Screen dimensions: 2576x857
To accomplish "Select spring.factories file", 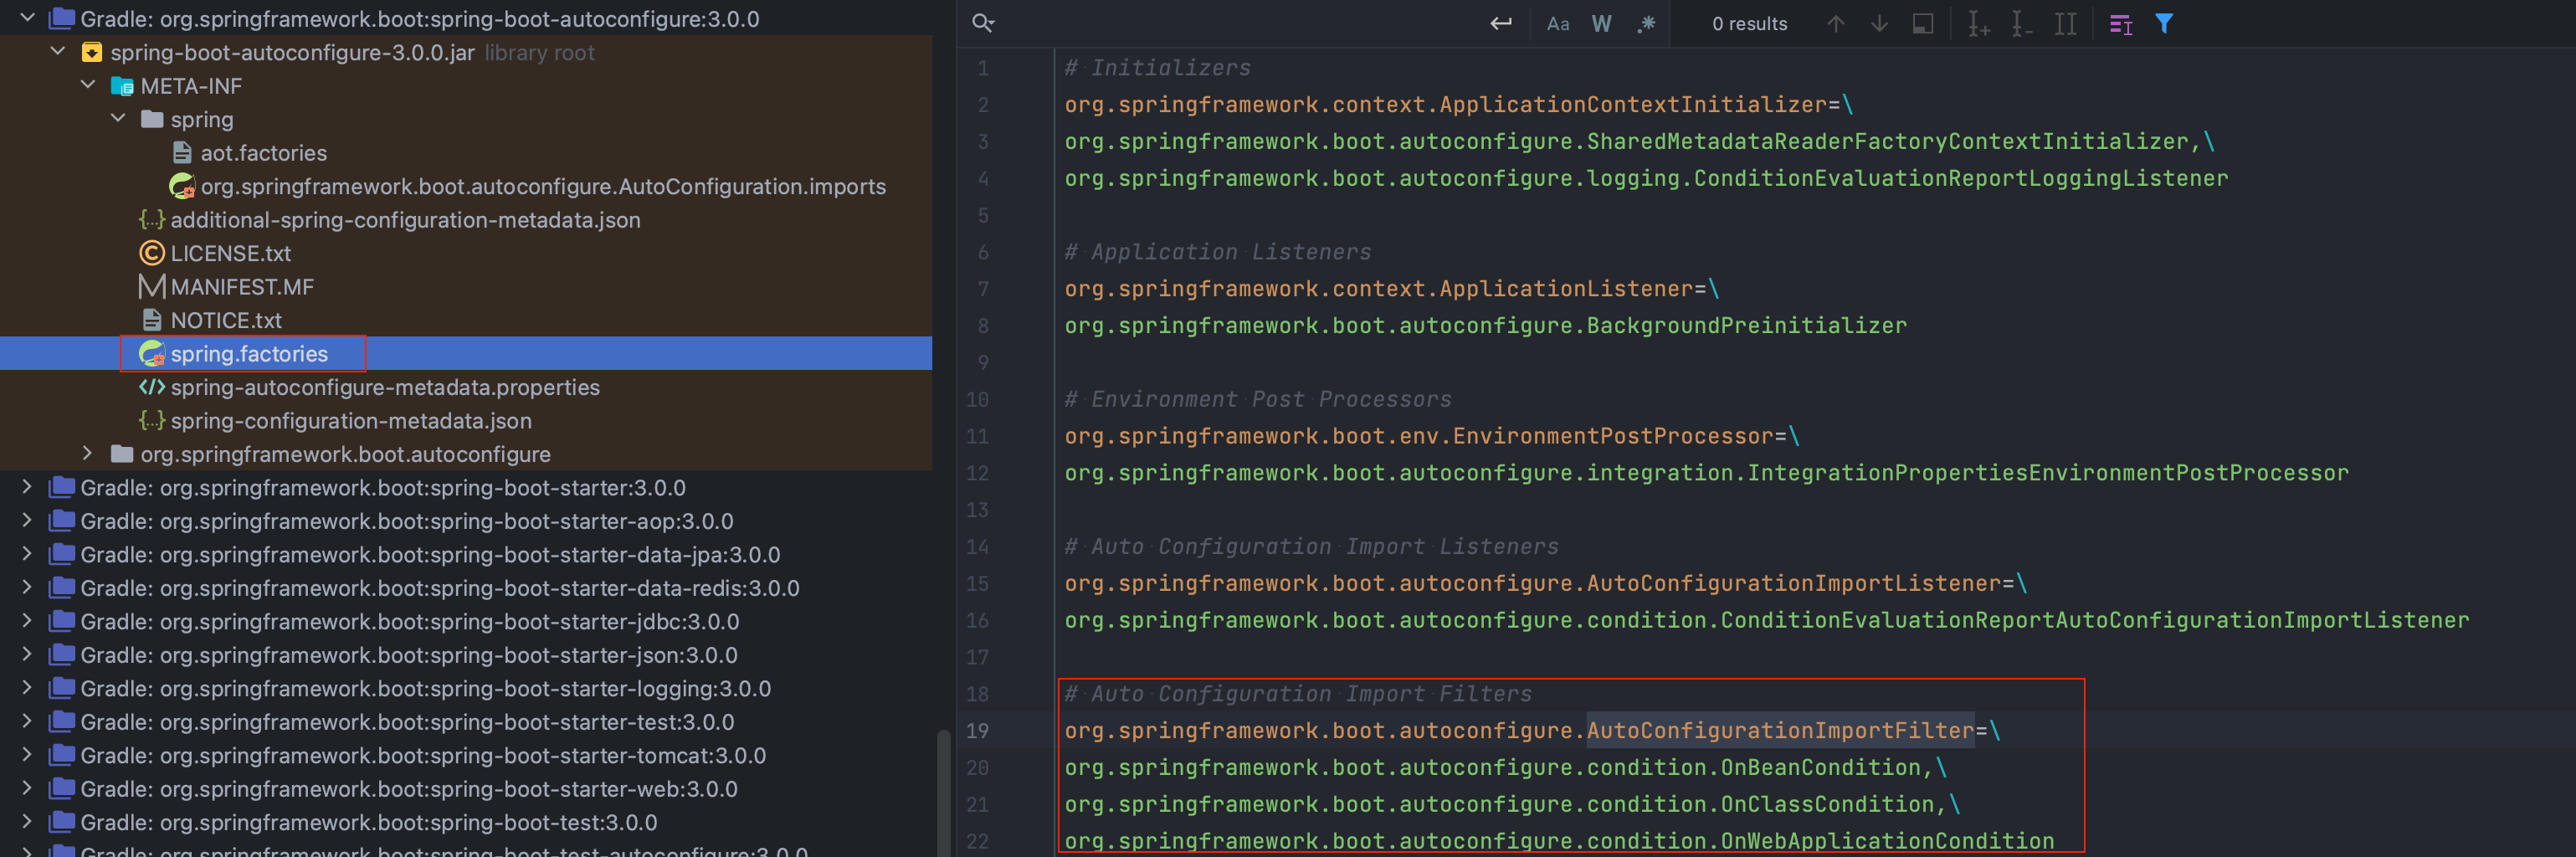I will (x=249, y=354).
